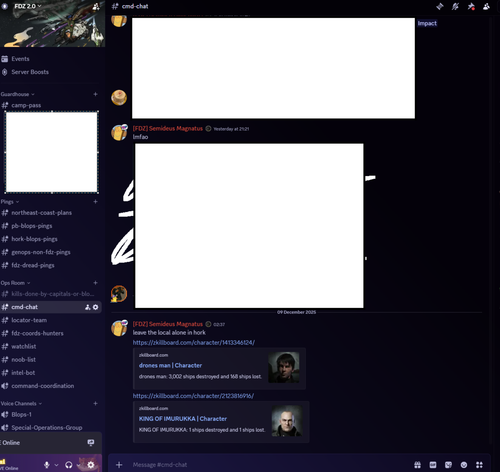Click the plus attachment button in message bar
The height and width of the screenshot is (472, 500).
coord(119,465)
